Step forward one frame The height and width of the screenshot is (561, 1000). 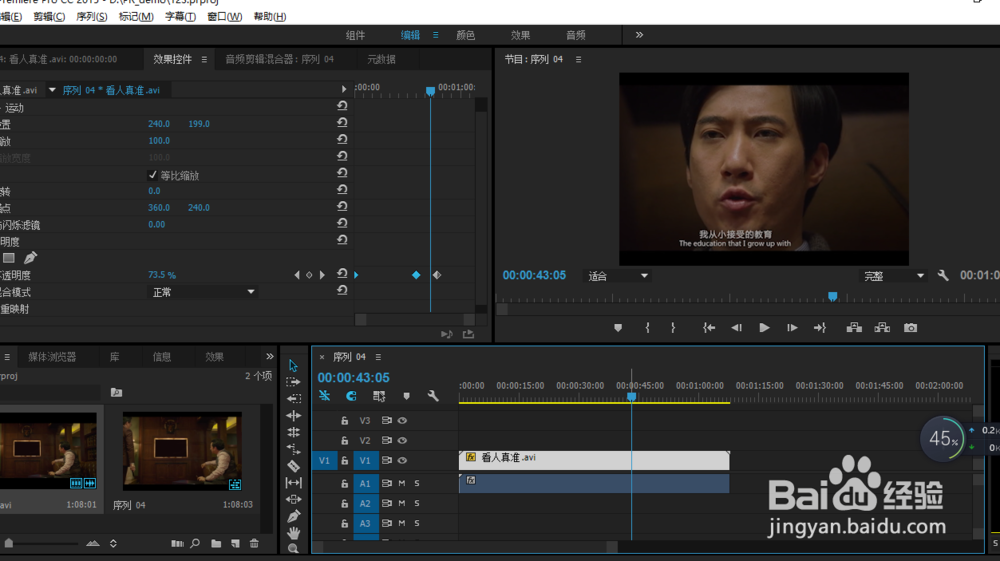point(792,328)
